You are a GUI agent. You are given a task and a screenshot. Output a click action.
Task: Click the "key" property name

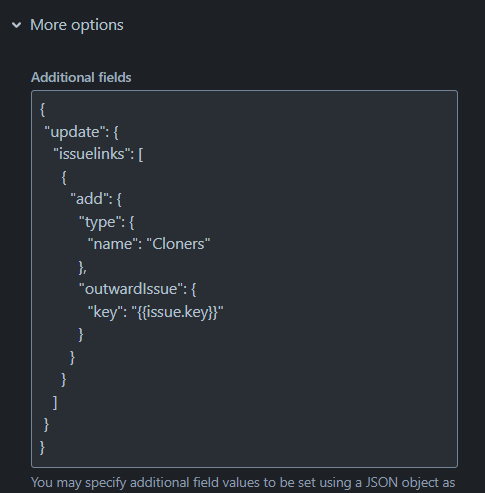coord(105,312)
